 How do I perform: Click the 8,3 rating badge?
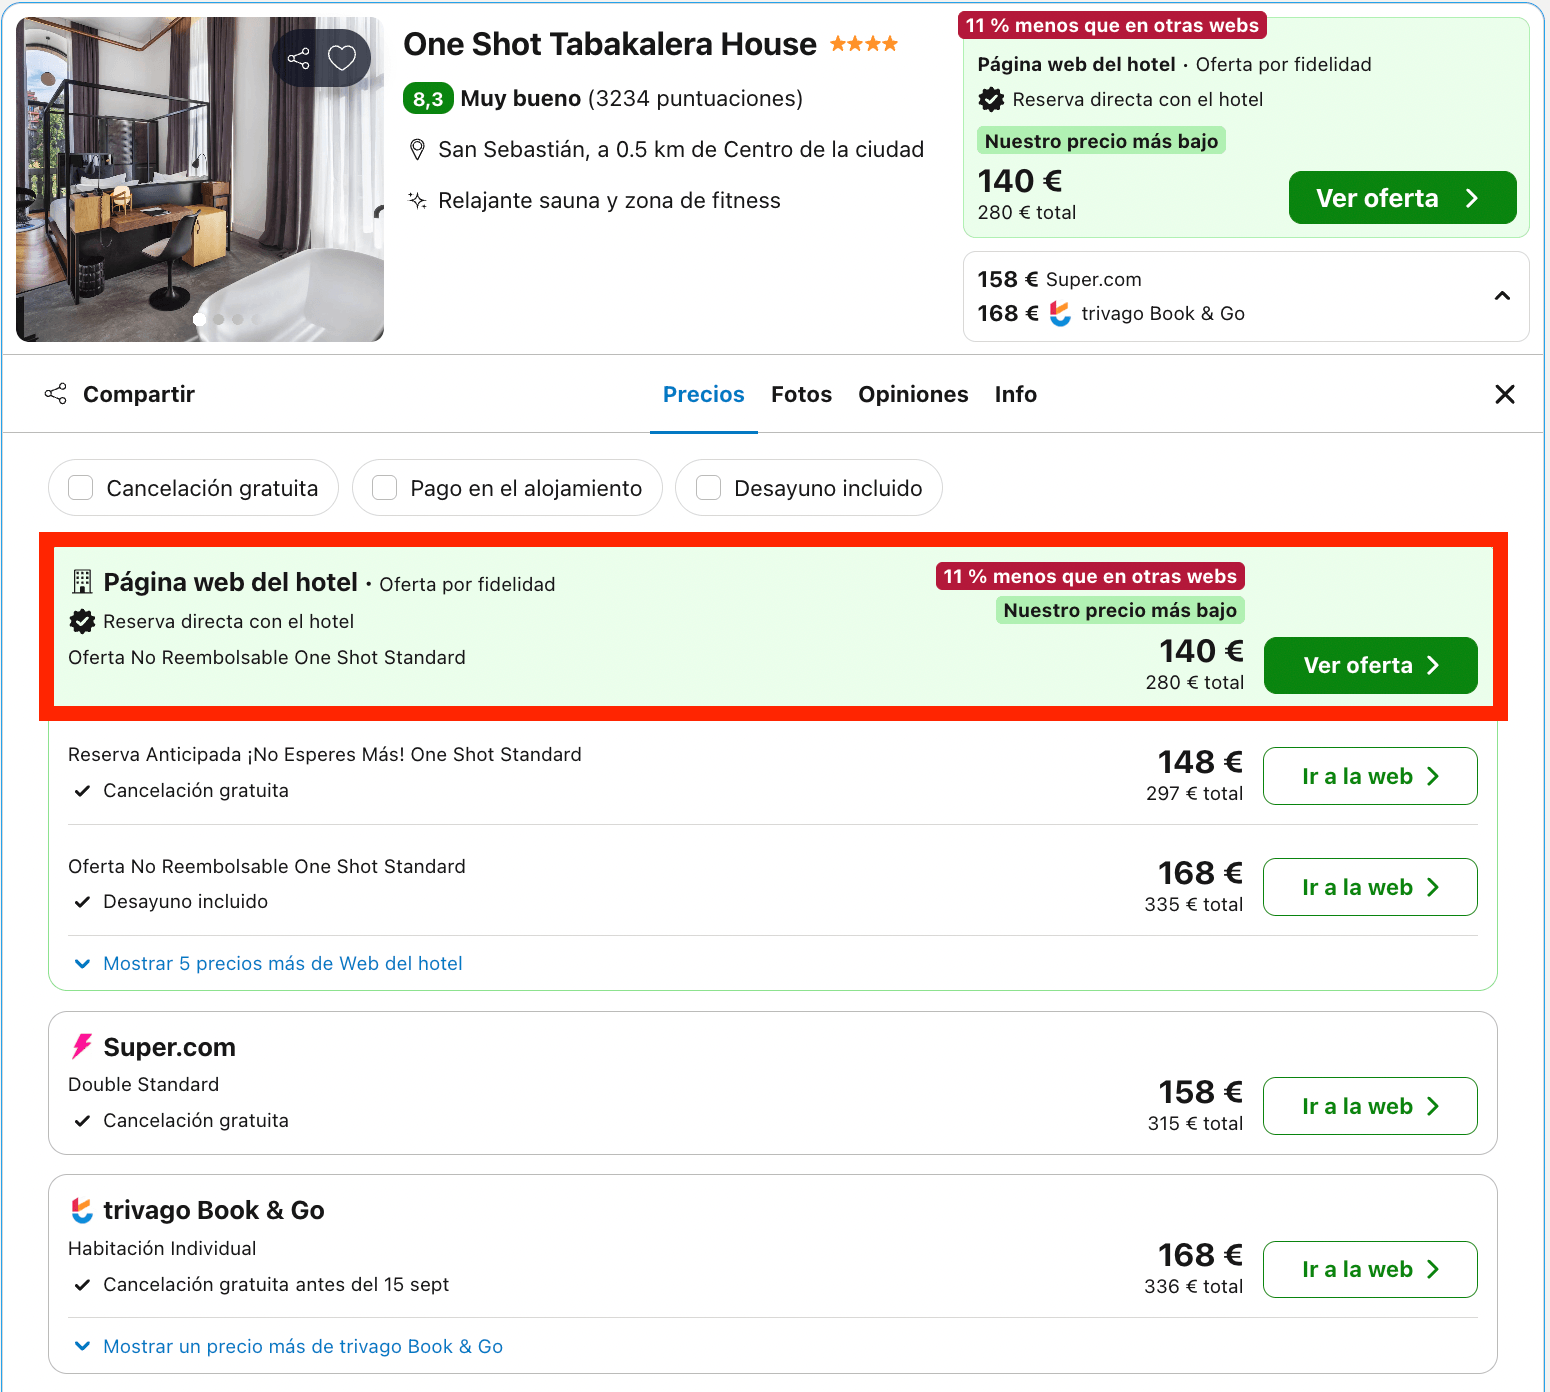[428, 98]
